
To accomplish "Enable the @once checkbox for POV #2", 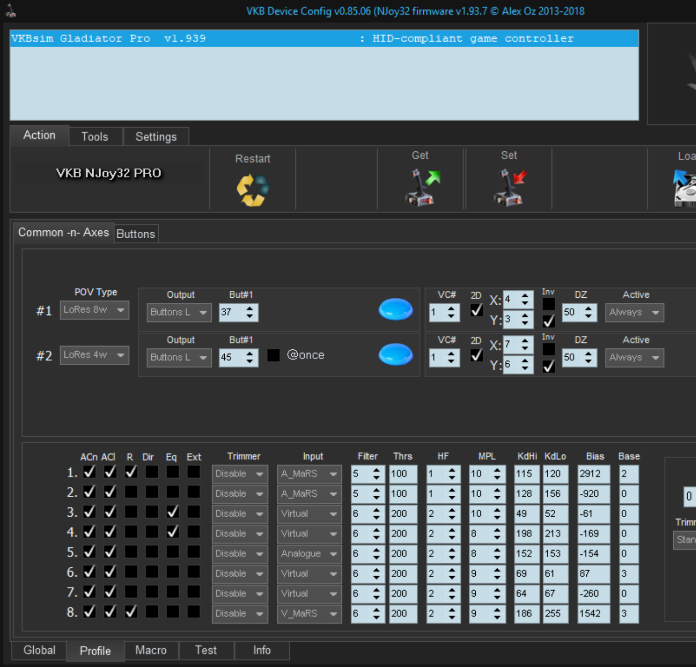I will pyautogui.click(x=273, y=355).
